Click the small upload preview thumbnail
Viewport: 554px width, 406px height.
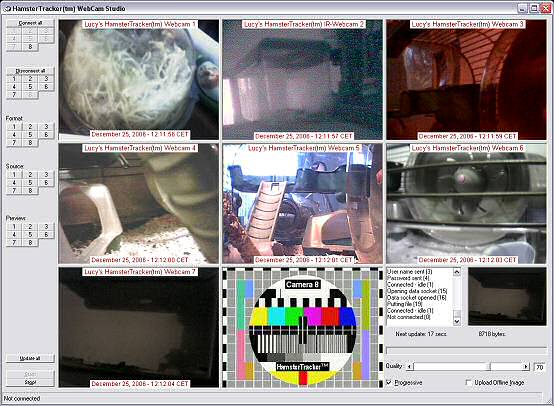(x=507, y=296)
